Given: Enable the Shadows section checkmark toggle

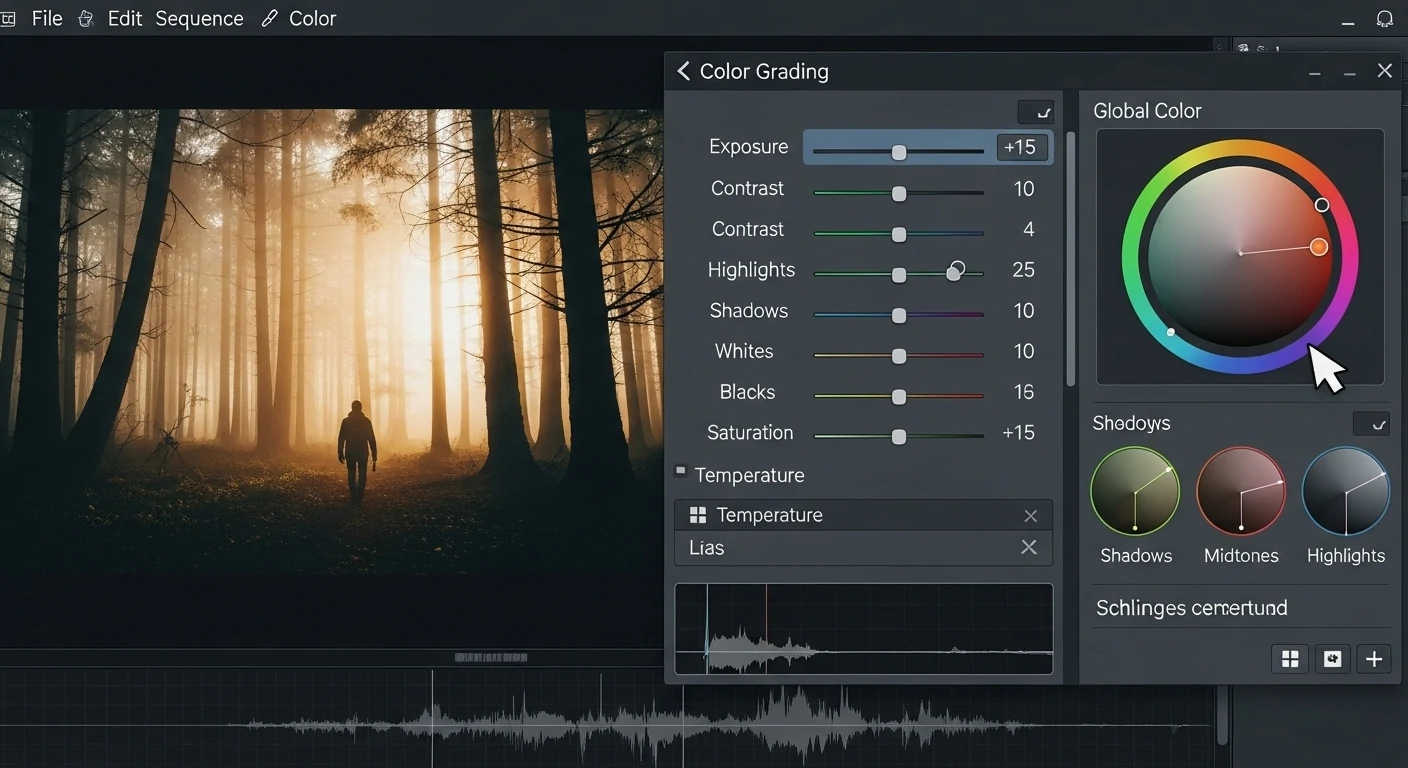Looking at the screenshot, I should (1371, 423).
